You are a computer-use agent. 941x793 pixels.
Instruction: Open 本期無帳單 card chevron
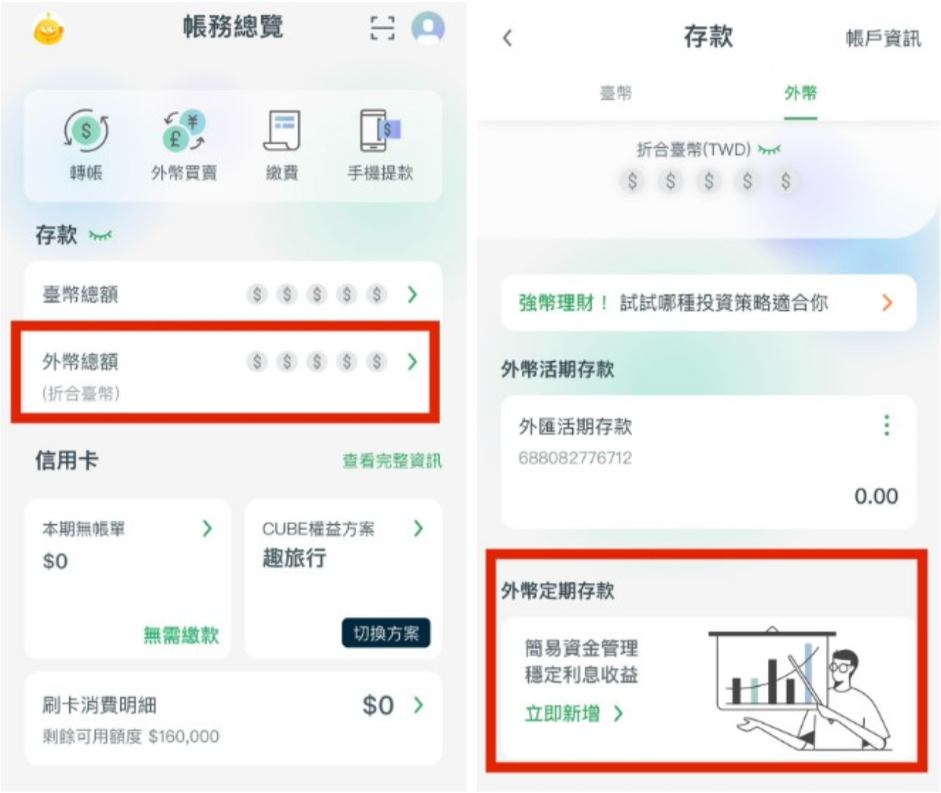click(x=207, y=528)
